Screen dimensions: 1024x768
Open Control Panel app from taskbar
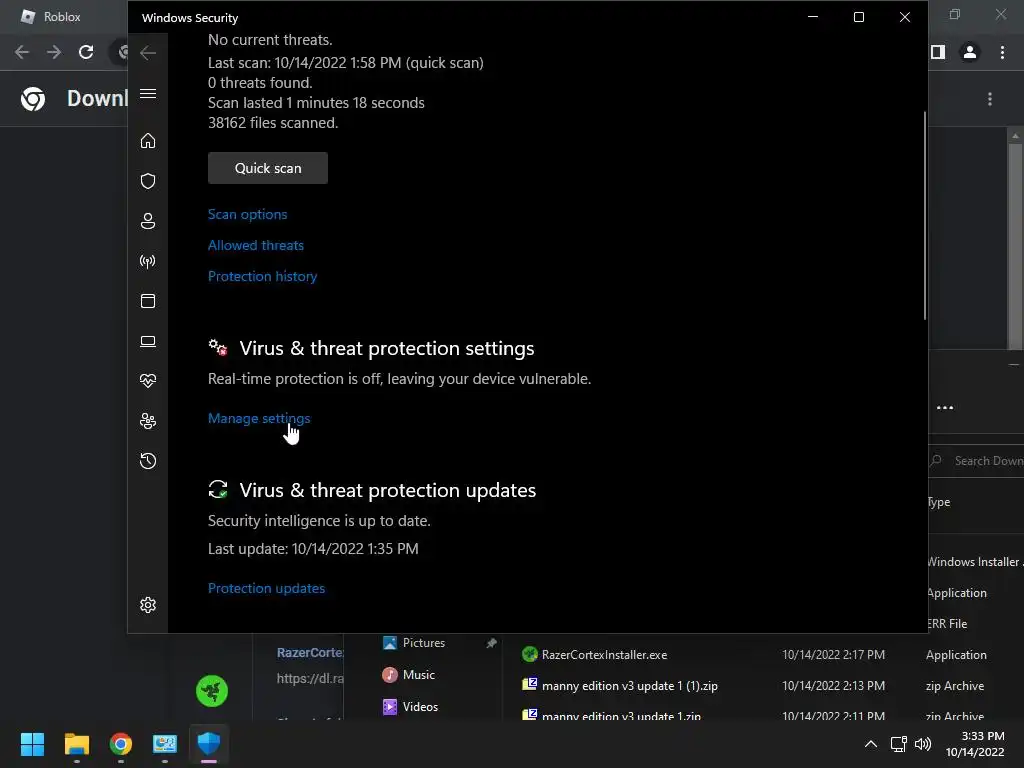(165, 744)
